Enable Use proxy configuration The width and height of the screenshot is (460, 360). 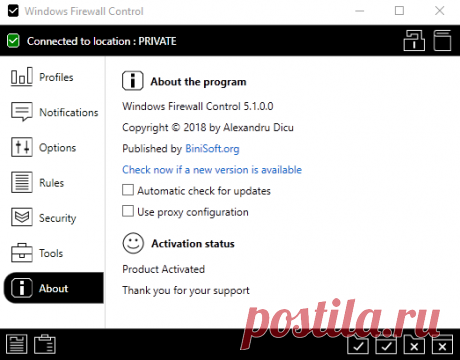(128, 211)
